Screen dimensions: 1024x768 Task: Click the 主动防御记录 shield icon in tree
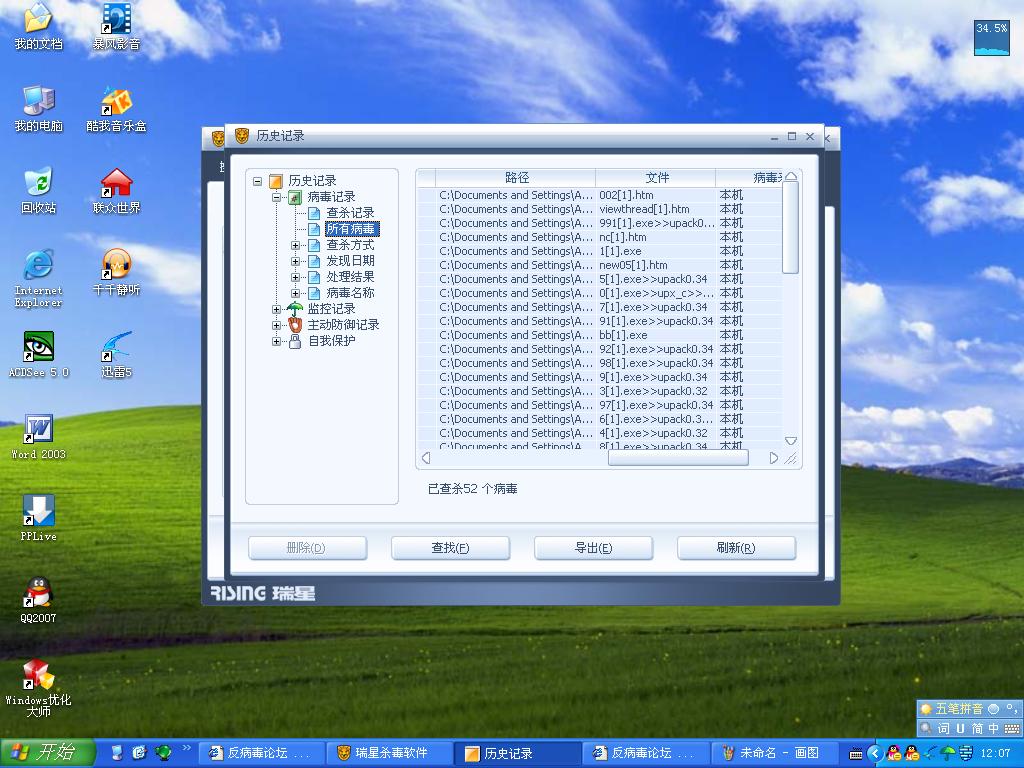295,325
